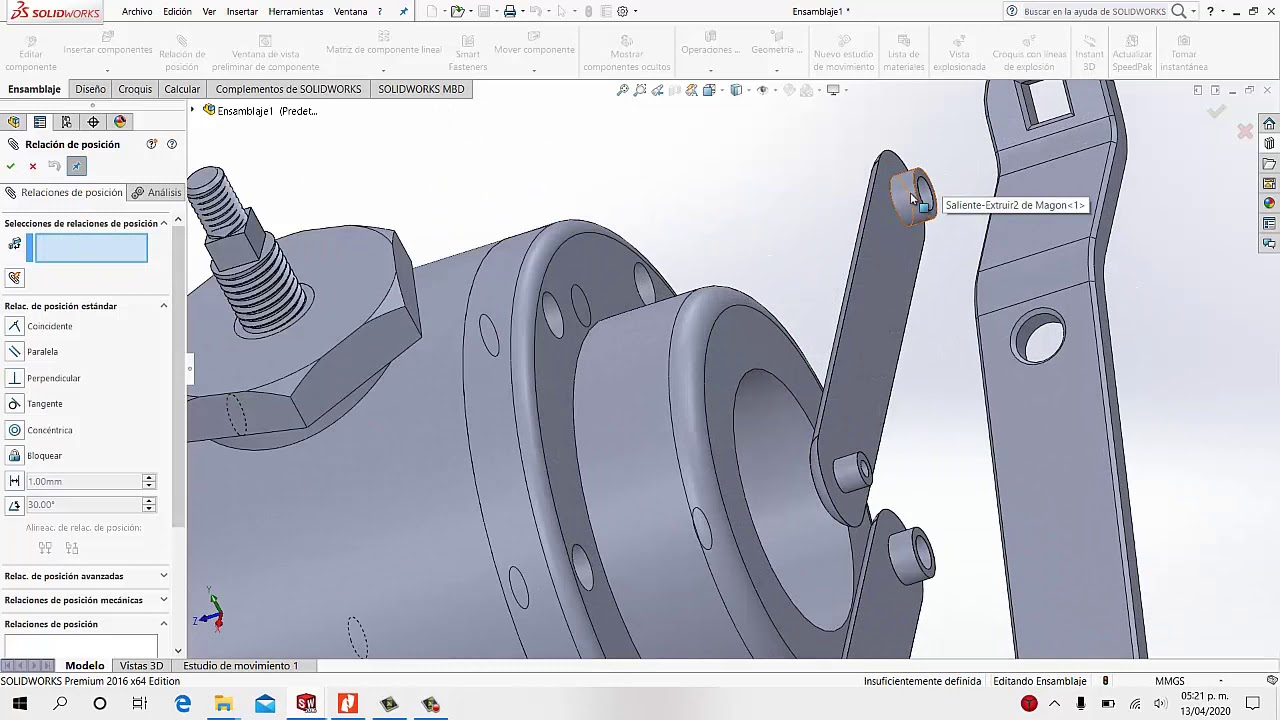Open the Hide/Show Items eye icon

click(762, 90)
